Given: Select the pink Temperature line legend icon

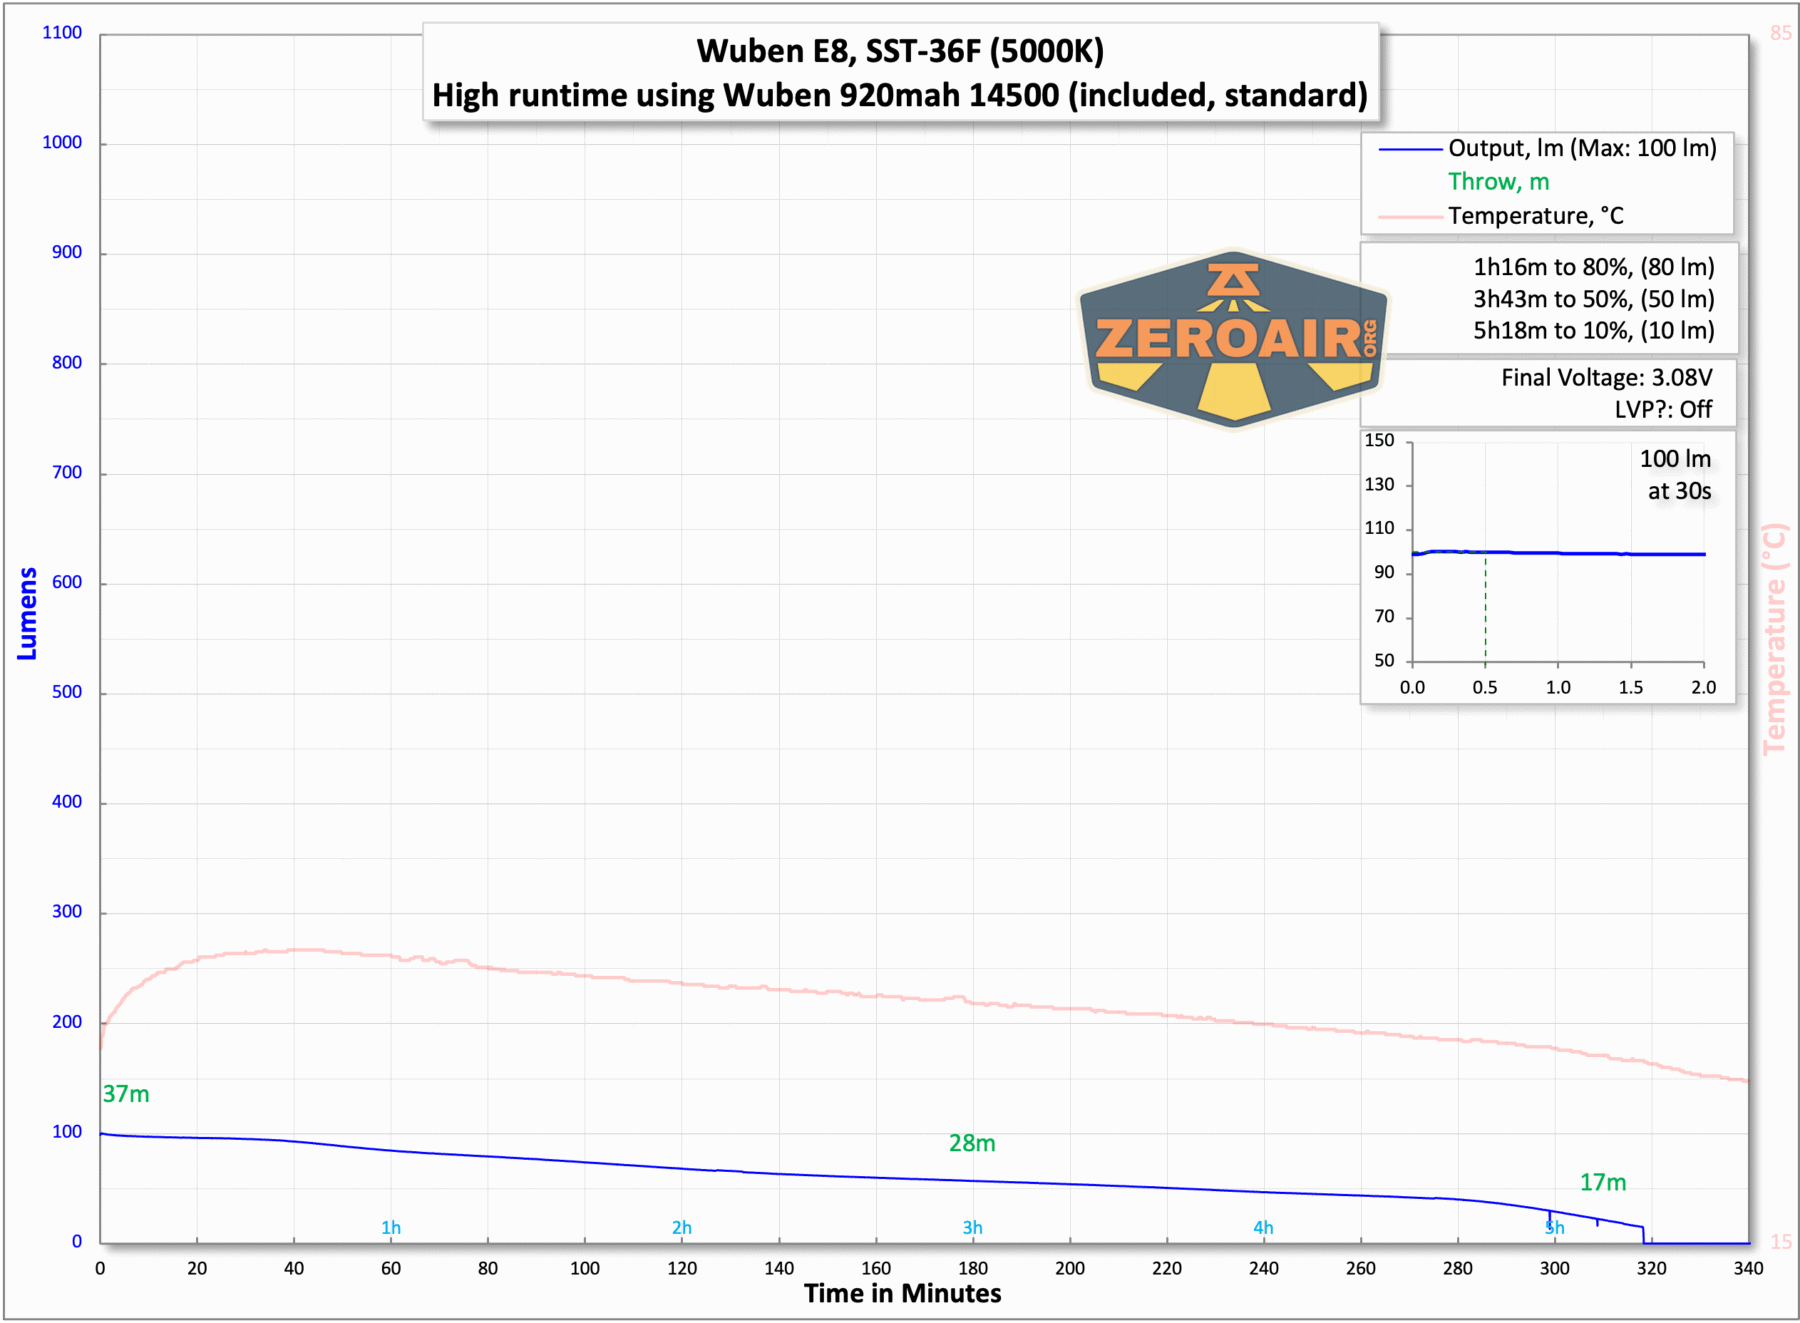Looking at the screenshot, I should 1409,216.
